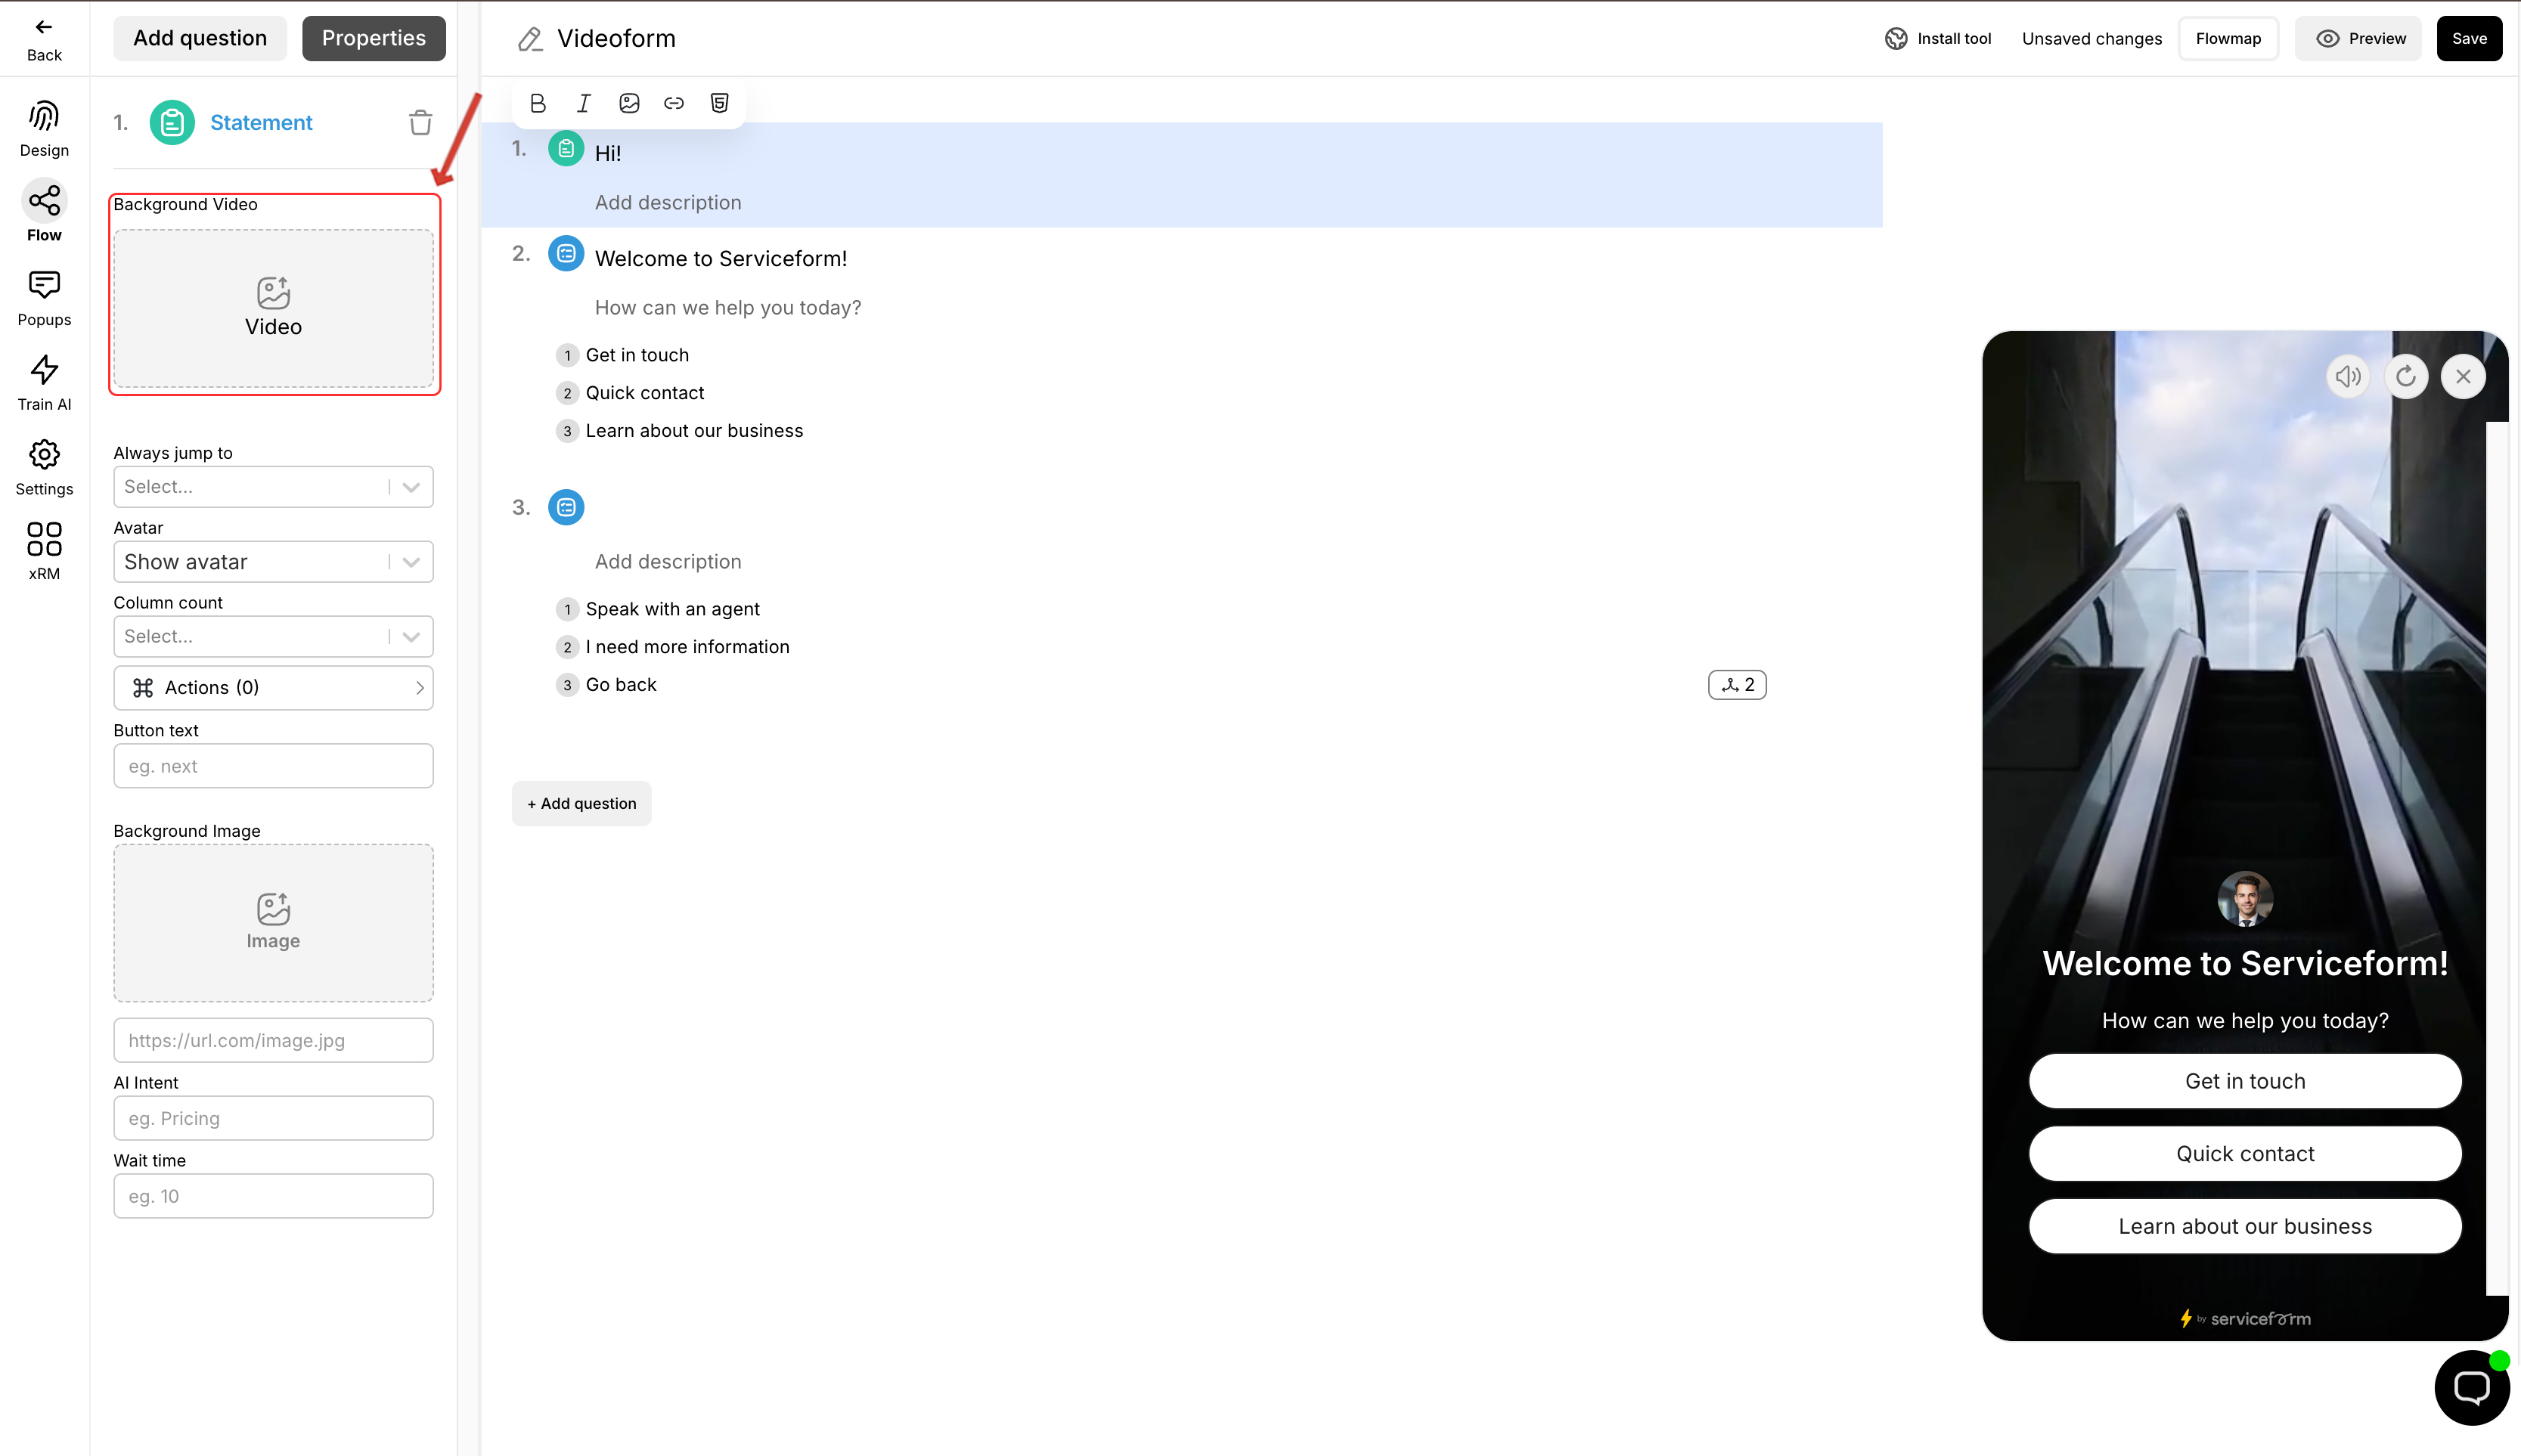The height and width of the screenshot is (1456, 2521).
Task: Upload a background video
Action: pyautogui.click(x=273, y=309)
